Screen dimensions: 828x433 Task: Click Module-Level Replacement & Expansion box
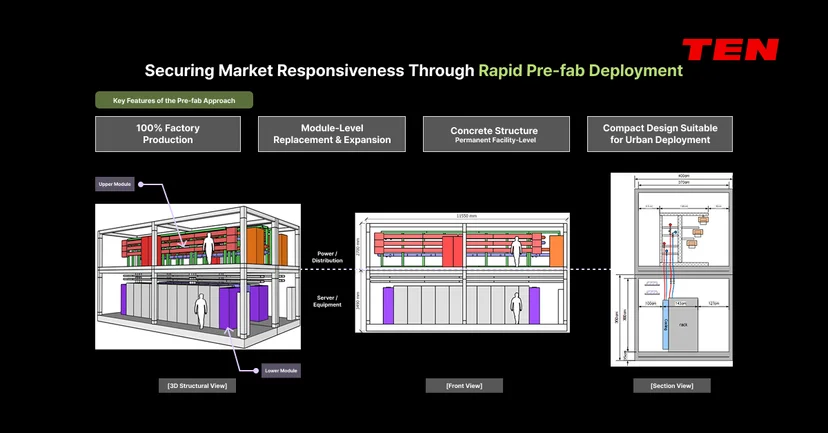[x=332, y=134]
